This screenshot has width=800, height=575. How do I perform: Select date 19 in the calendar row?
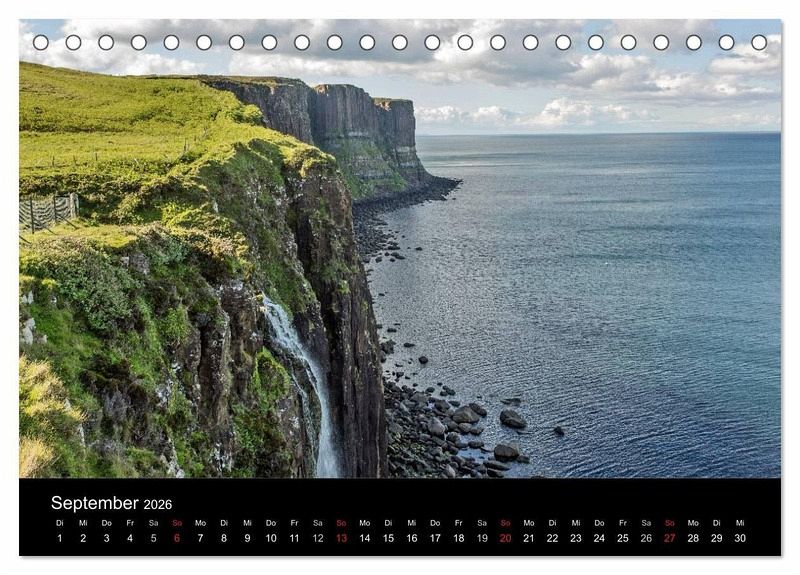point(482,538)
